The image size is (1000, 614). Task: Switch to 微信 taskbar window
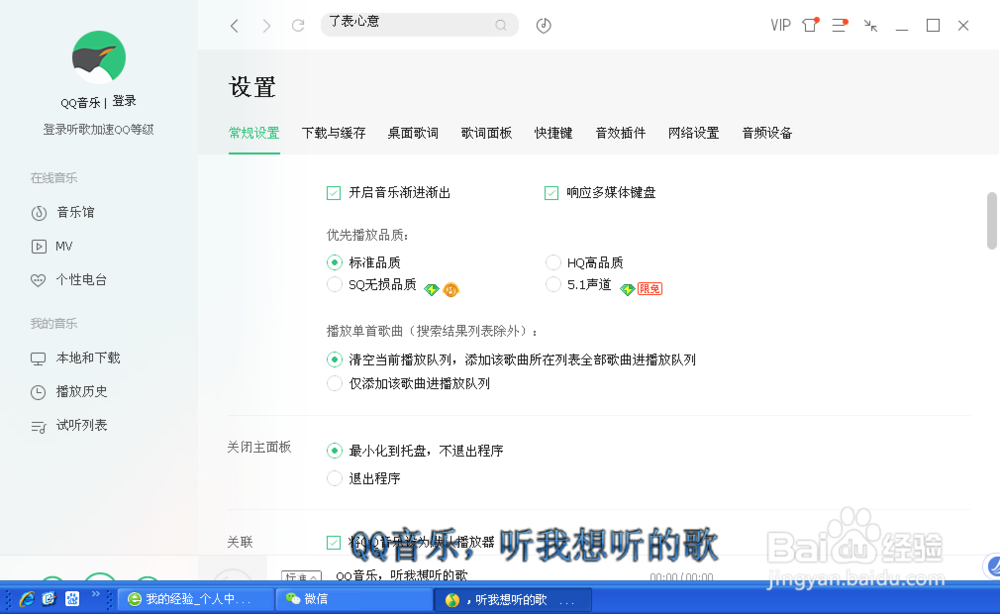click(x=354, y=599)
